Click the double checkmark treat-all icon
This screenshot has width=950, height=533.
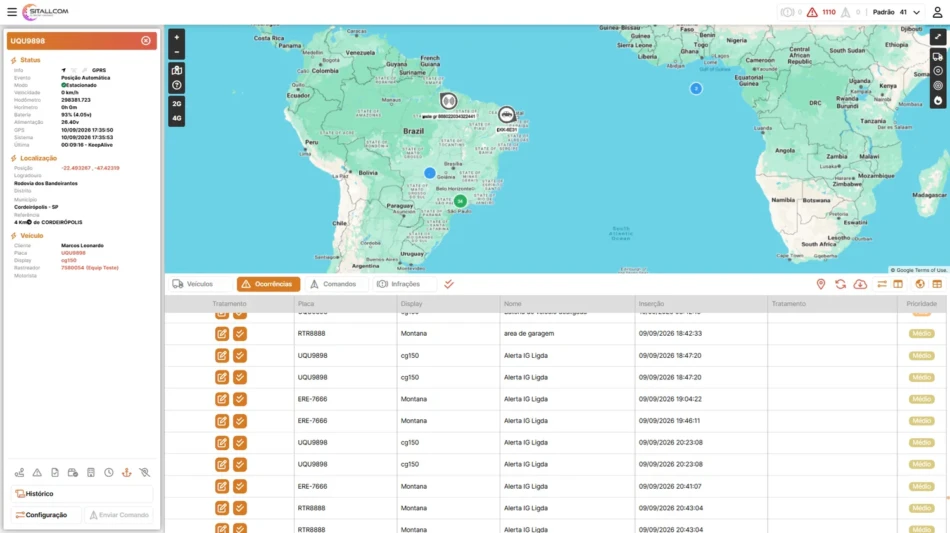[449, 284]
